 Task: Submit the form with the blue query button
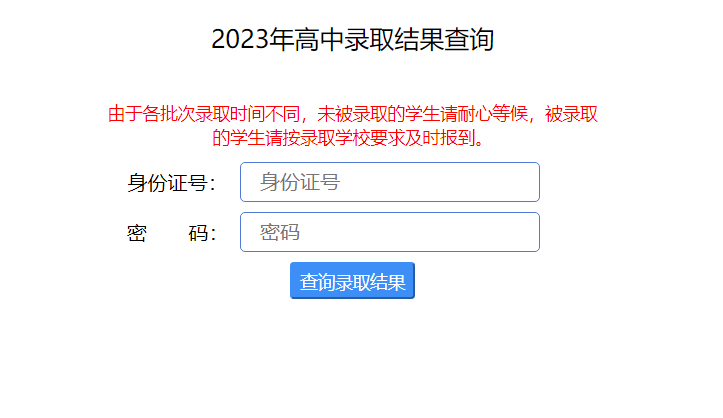pos(352,281)
